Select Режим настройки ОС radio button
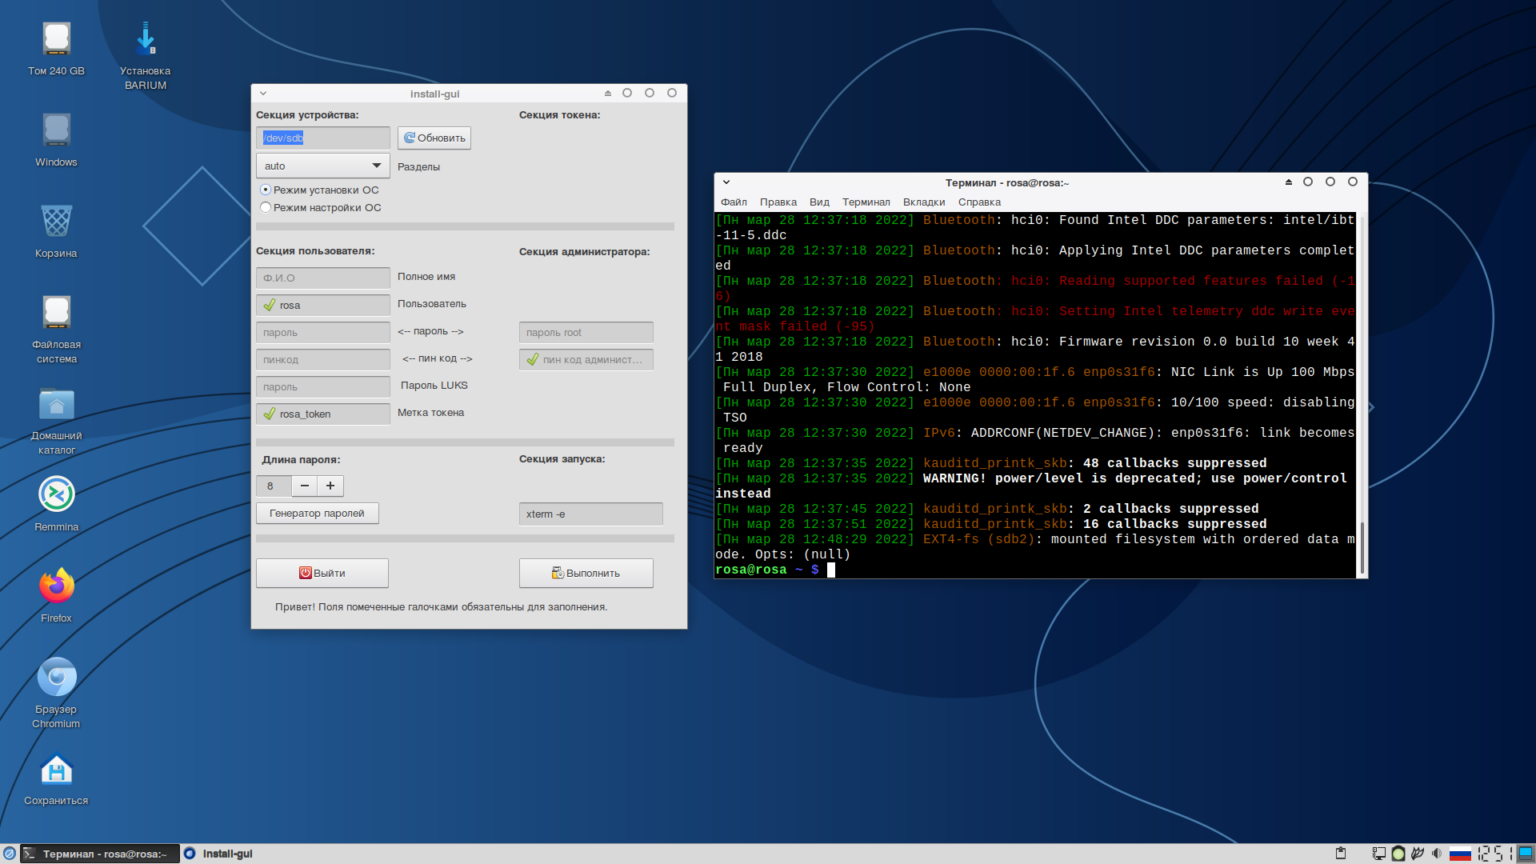The width and height of the screenshot is (1536, 864). click(x=265, y=208)
